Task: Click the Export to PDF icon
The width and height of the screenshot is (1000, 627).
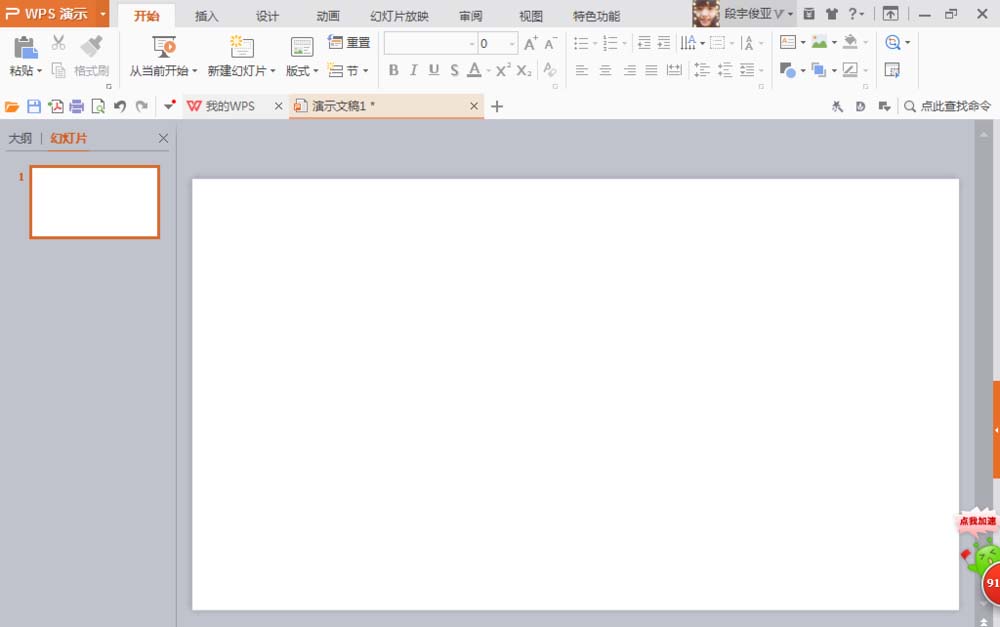Action: (56, 106)
